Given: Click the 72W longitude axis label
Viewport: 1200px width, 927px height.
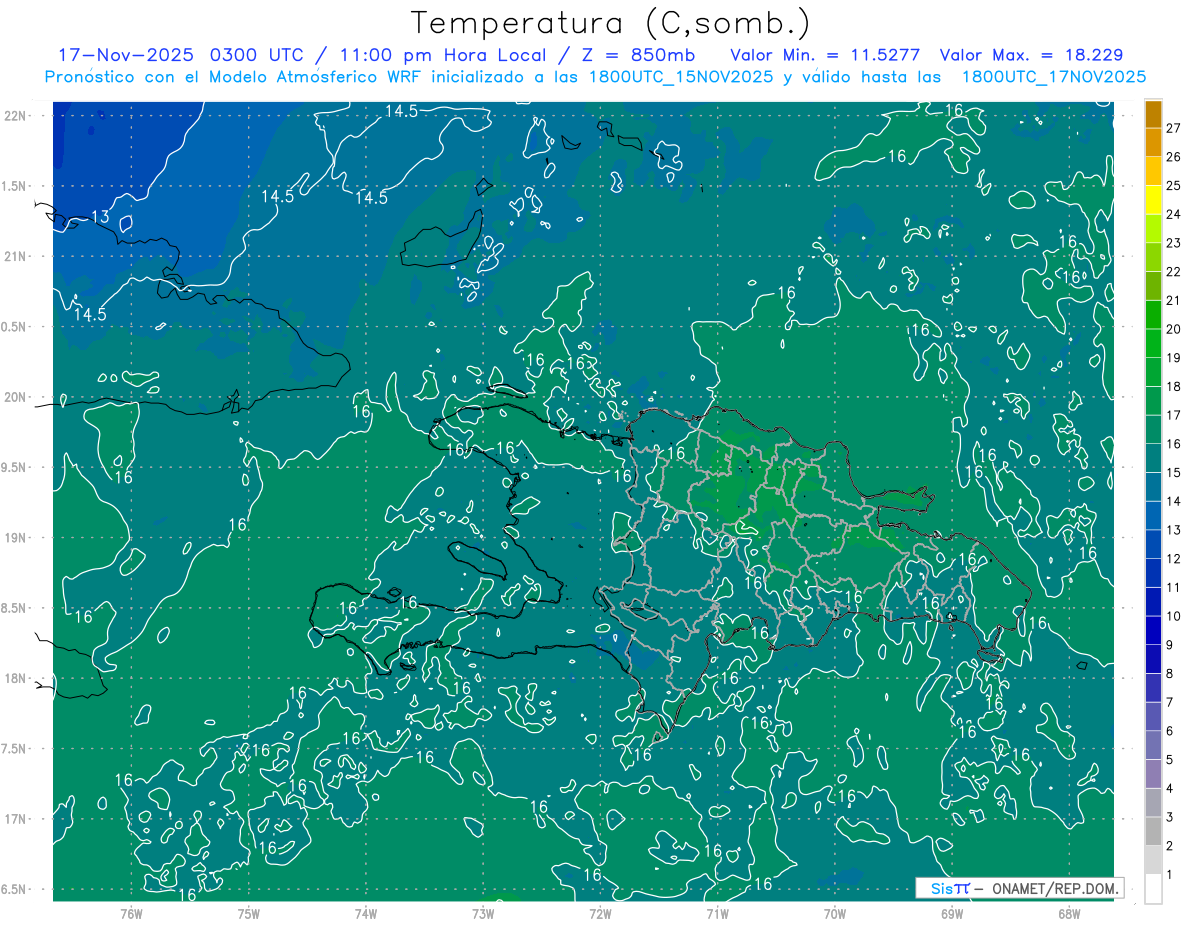Looking at the screenshot, I should (x=600, y=913).
